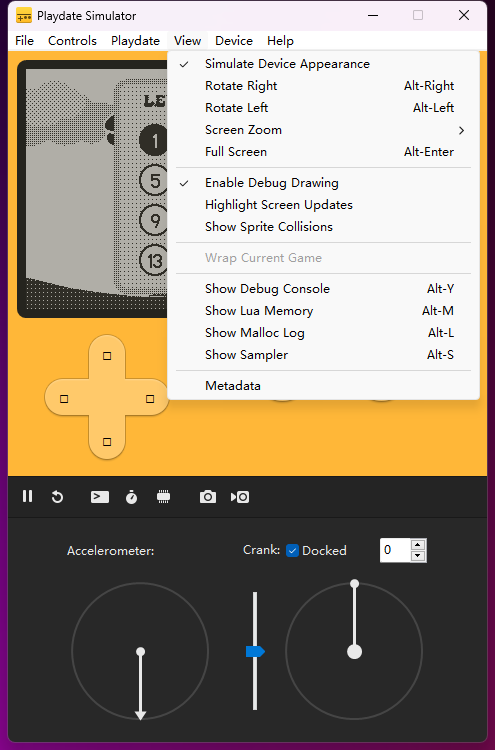Expand the Screen Zoom submenu
The image size is (495, 750).
point(323,130)
